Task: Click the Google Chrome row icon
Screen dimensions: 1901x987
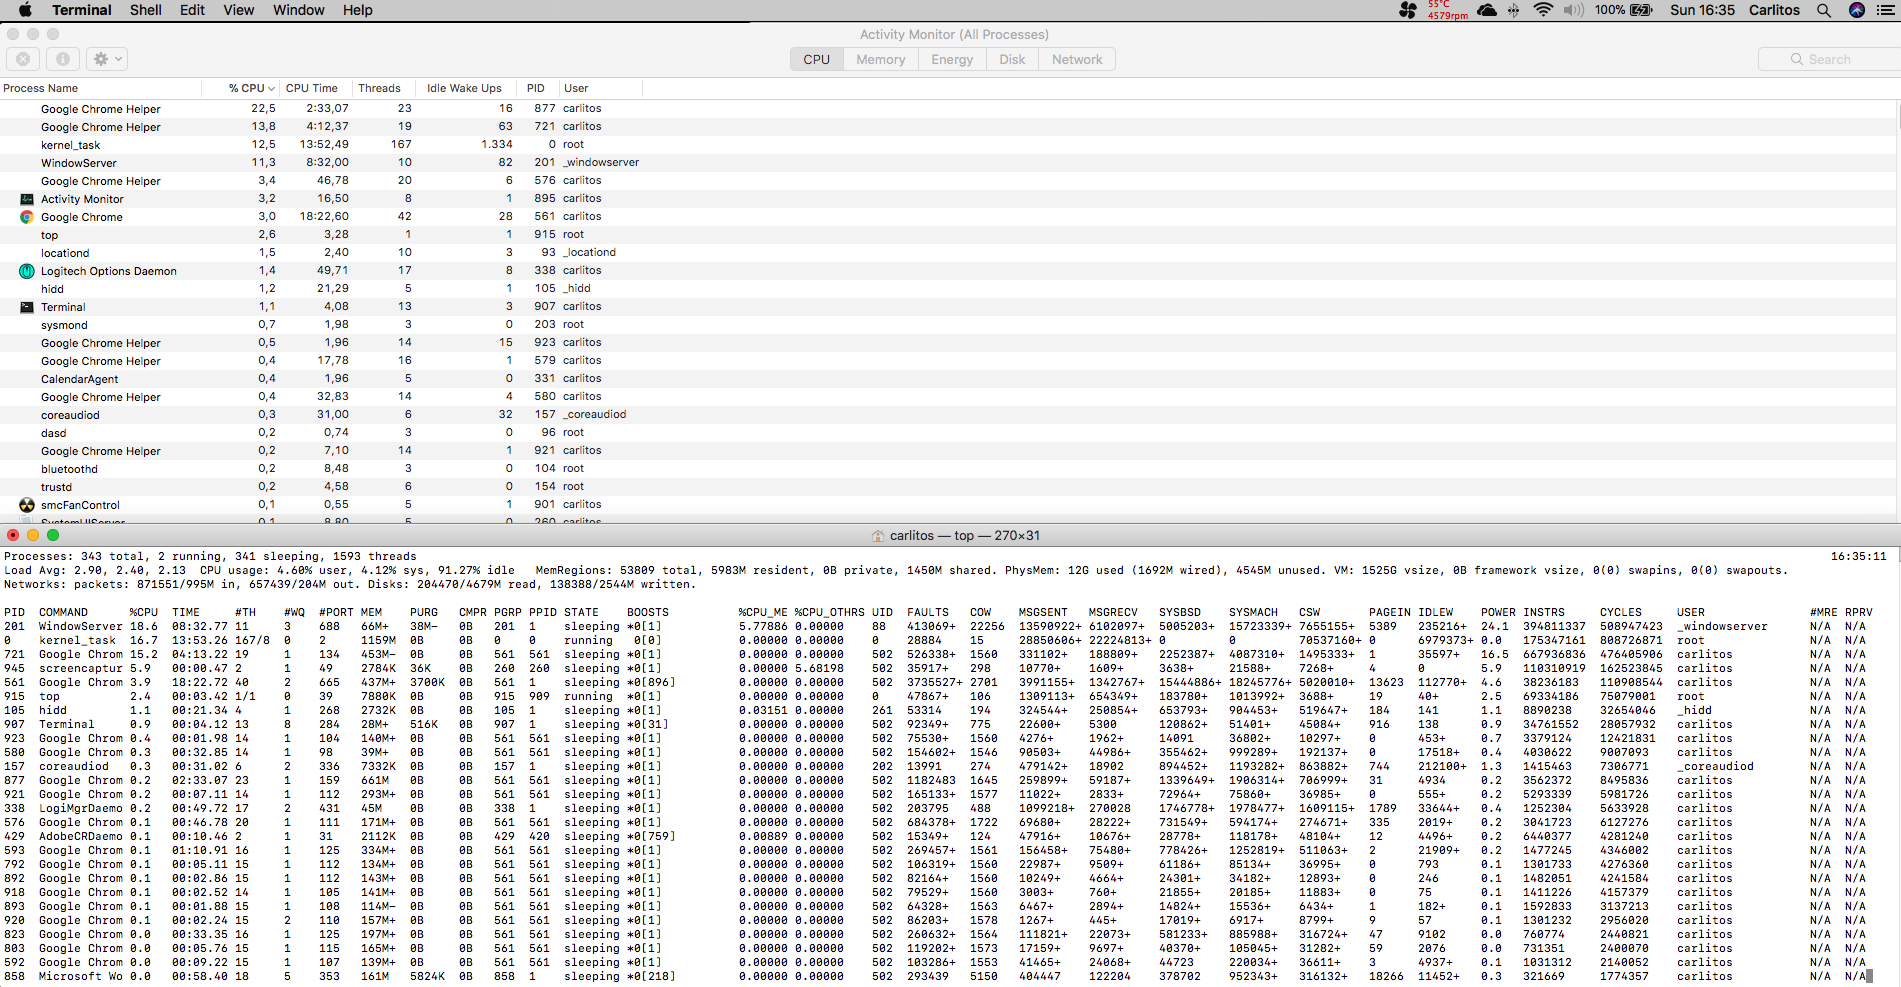Action: point(27,217)
